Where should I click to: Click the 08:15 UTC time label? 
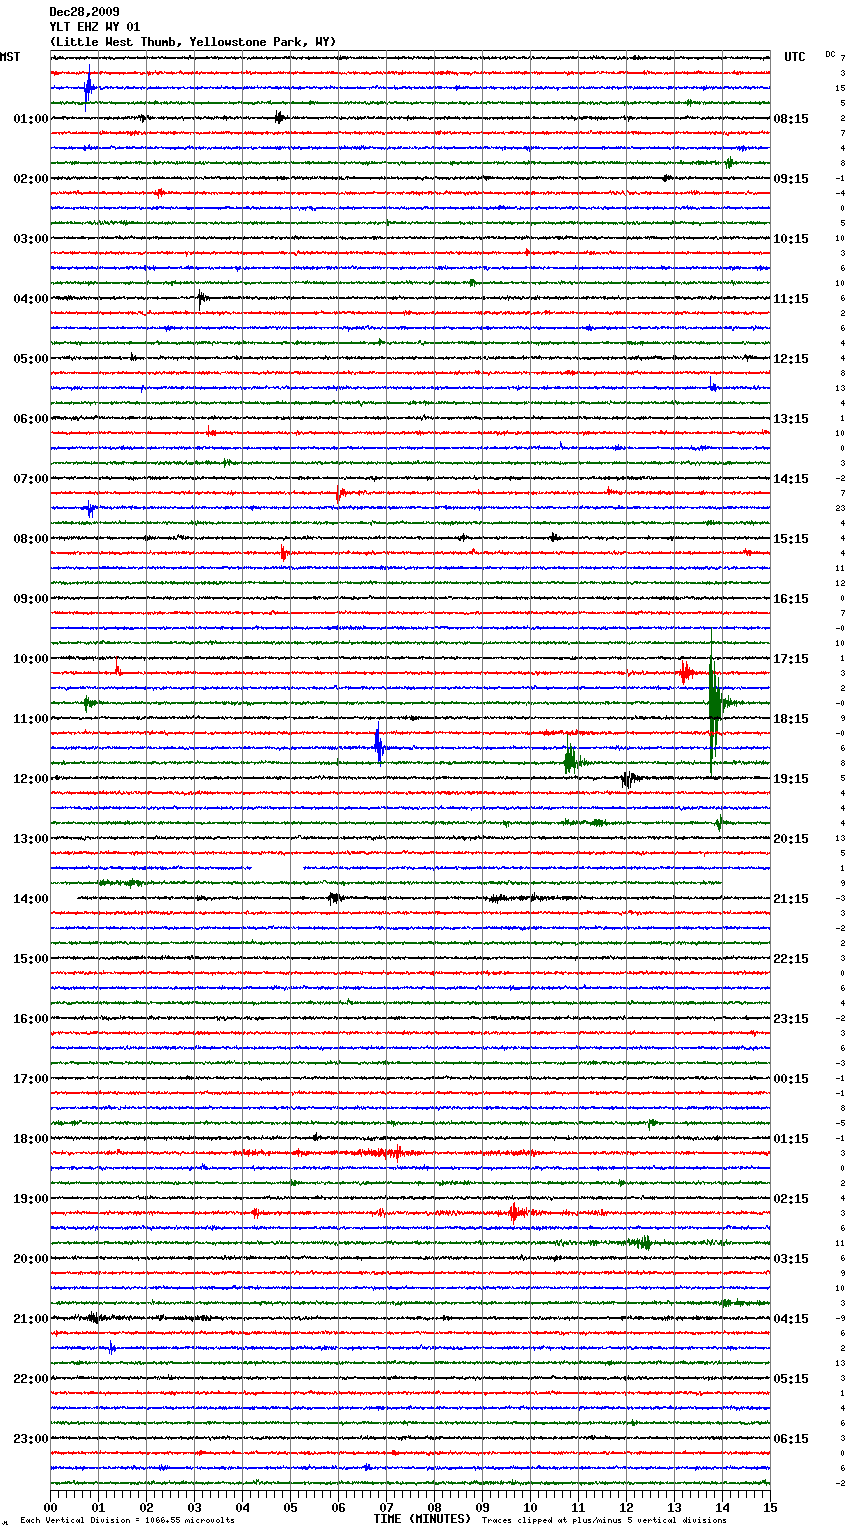[x=791, y=119]
